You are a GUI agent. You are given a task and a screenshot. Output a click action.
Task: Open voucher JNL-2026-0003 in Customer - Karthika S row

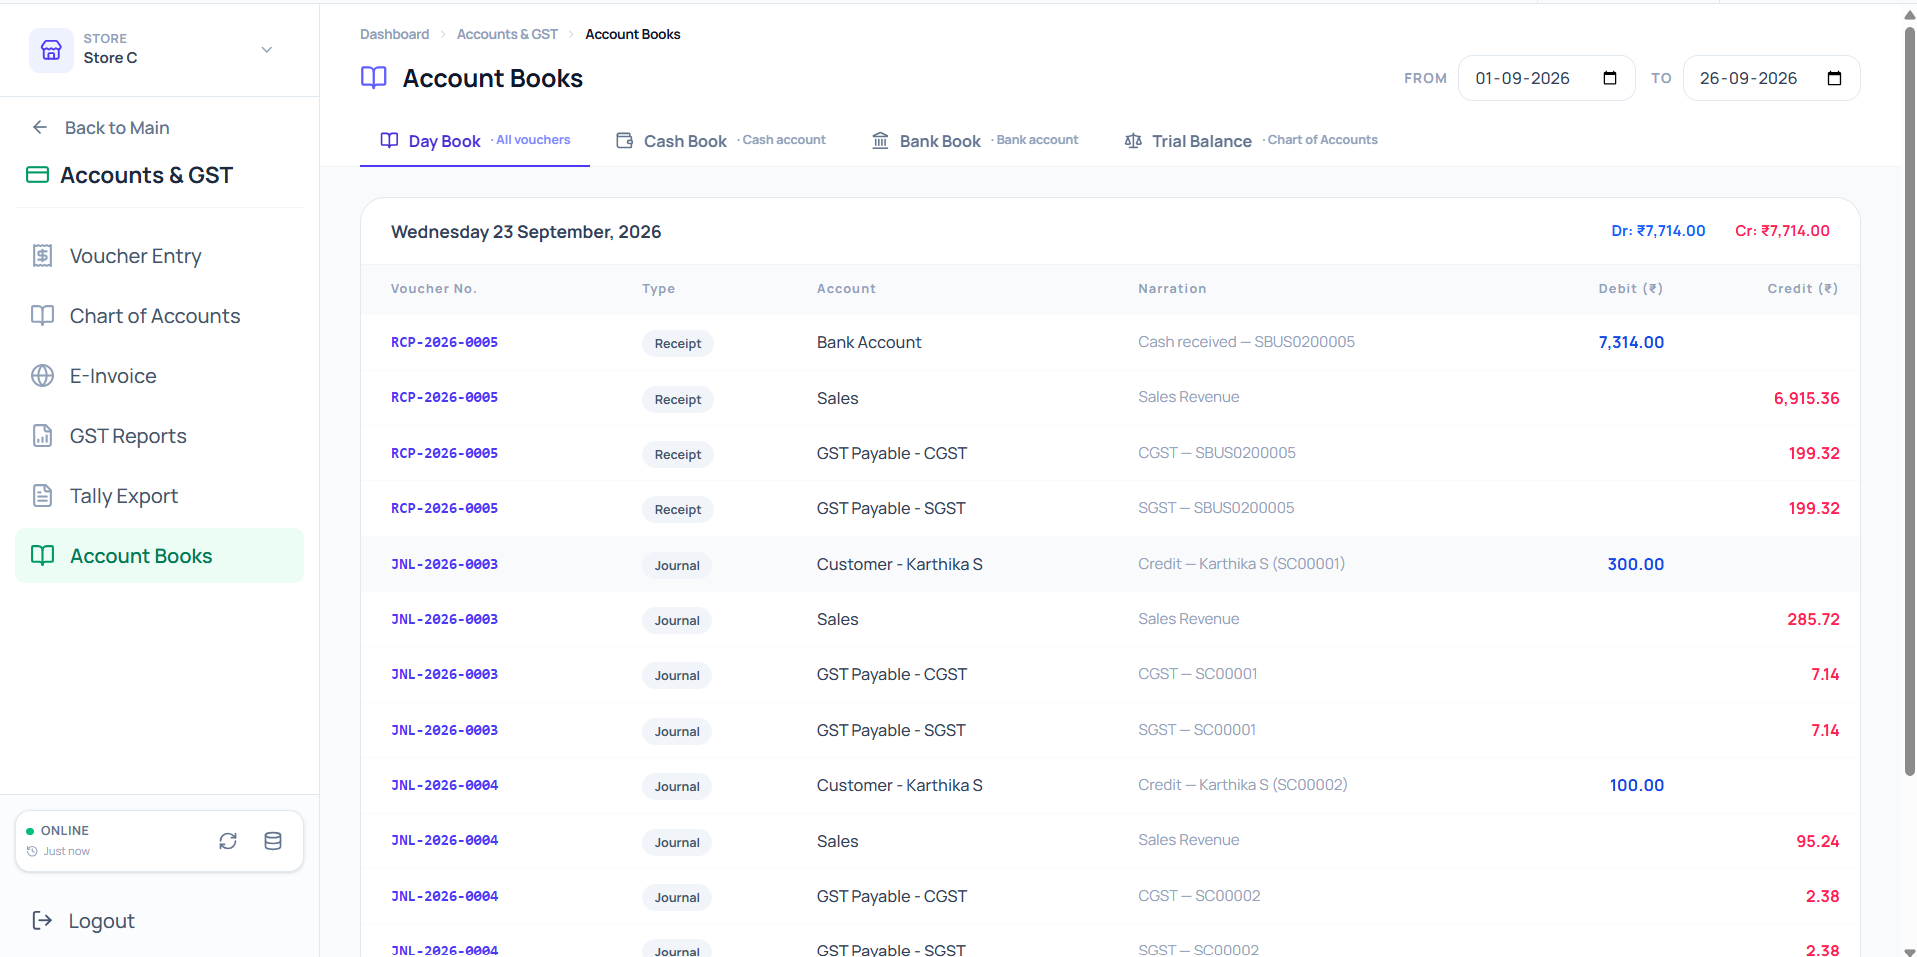444,564
